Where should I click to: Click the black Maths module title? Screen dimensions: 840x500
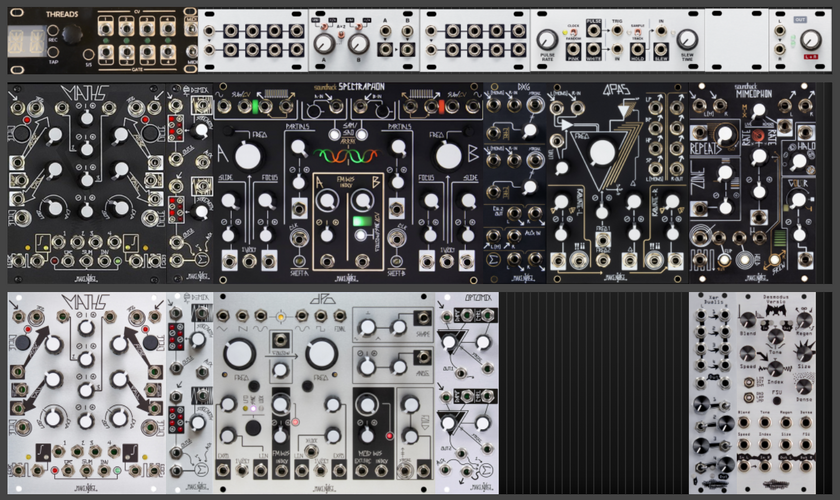86,92
